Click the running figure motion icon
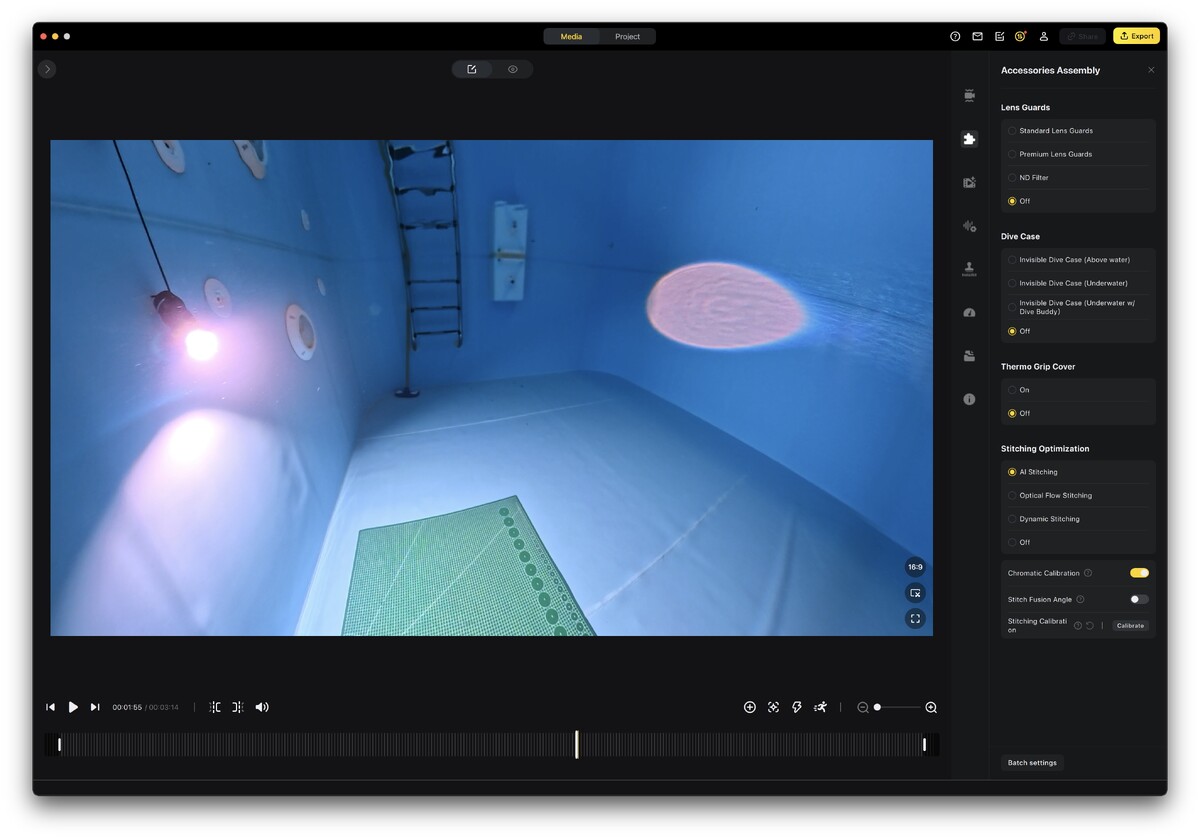 point(820,707)
